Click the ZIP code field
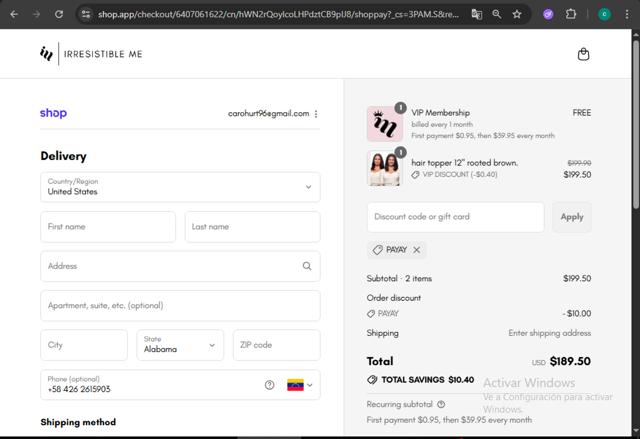The height and width of the screenshot is (439, 640). tap(277, 345)
